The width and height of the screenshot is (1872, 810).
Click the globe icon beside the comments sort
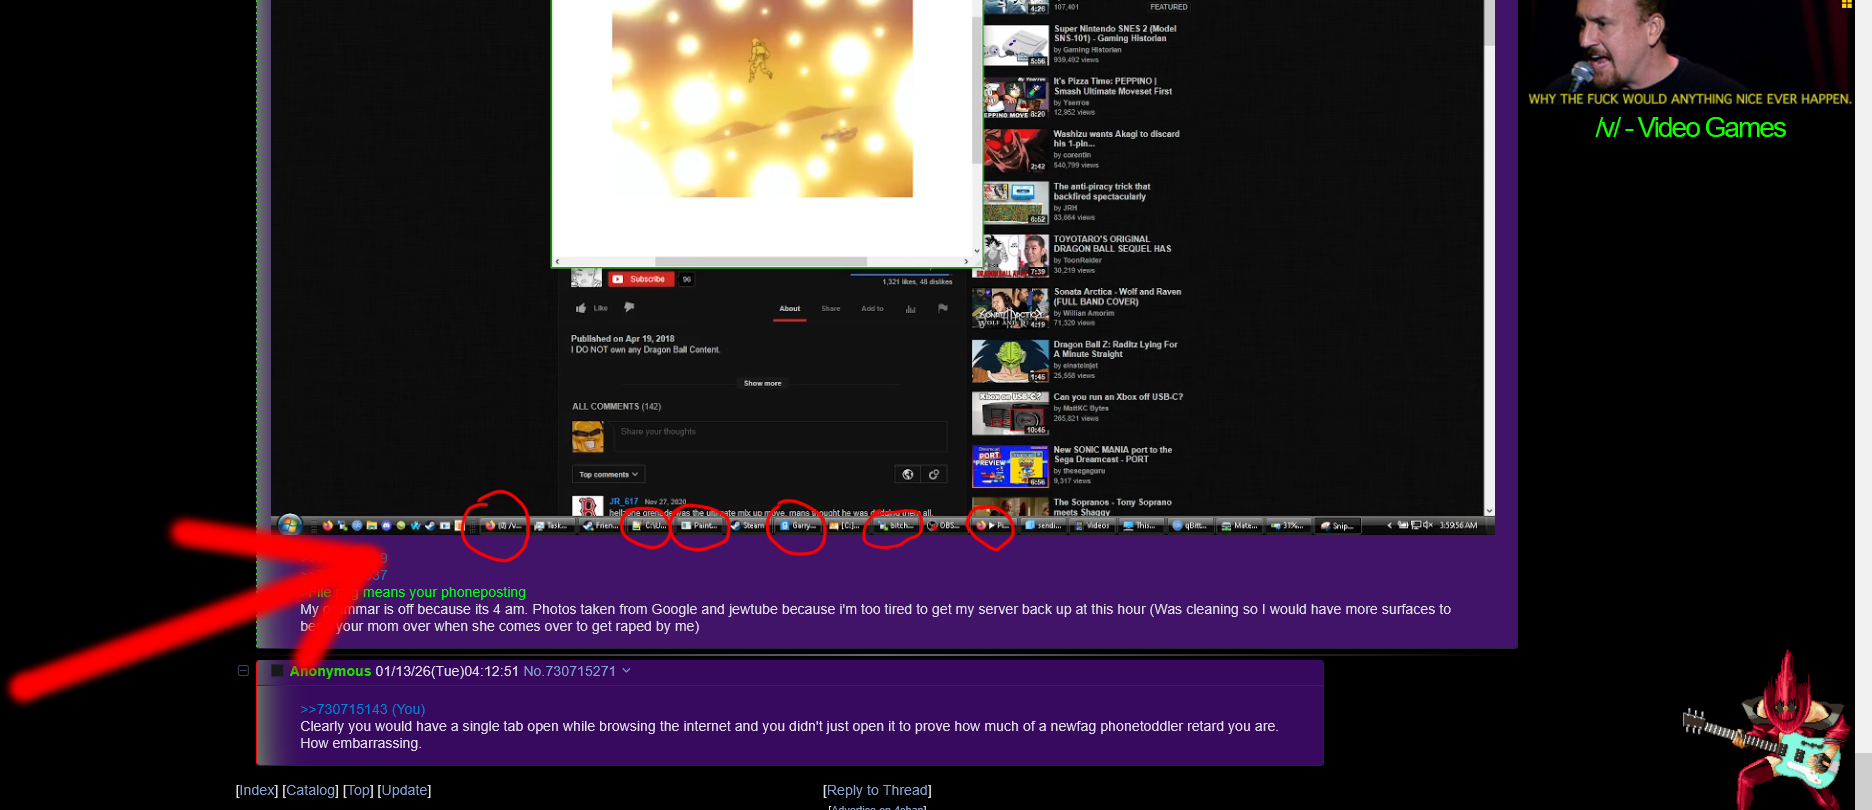pos(908,474)
